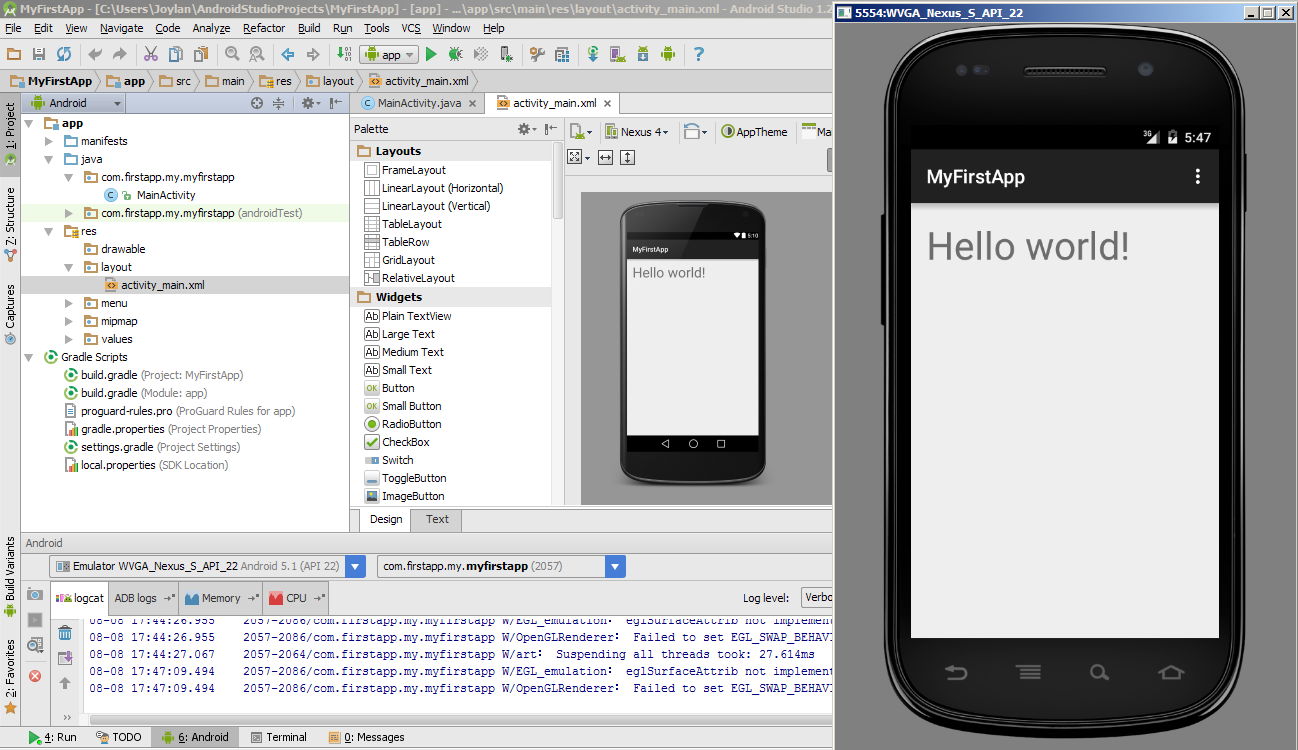This screenshot has width=1298, height=750.
Task: Open the 0: Messages tool window
Action: [366, 737]
